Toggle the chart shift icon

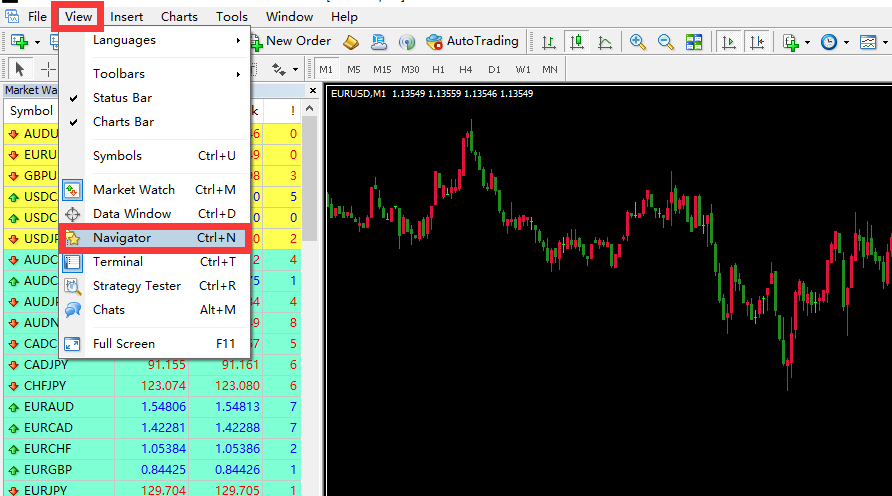point(757,42)
